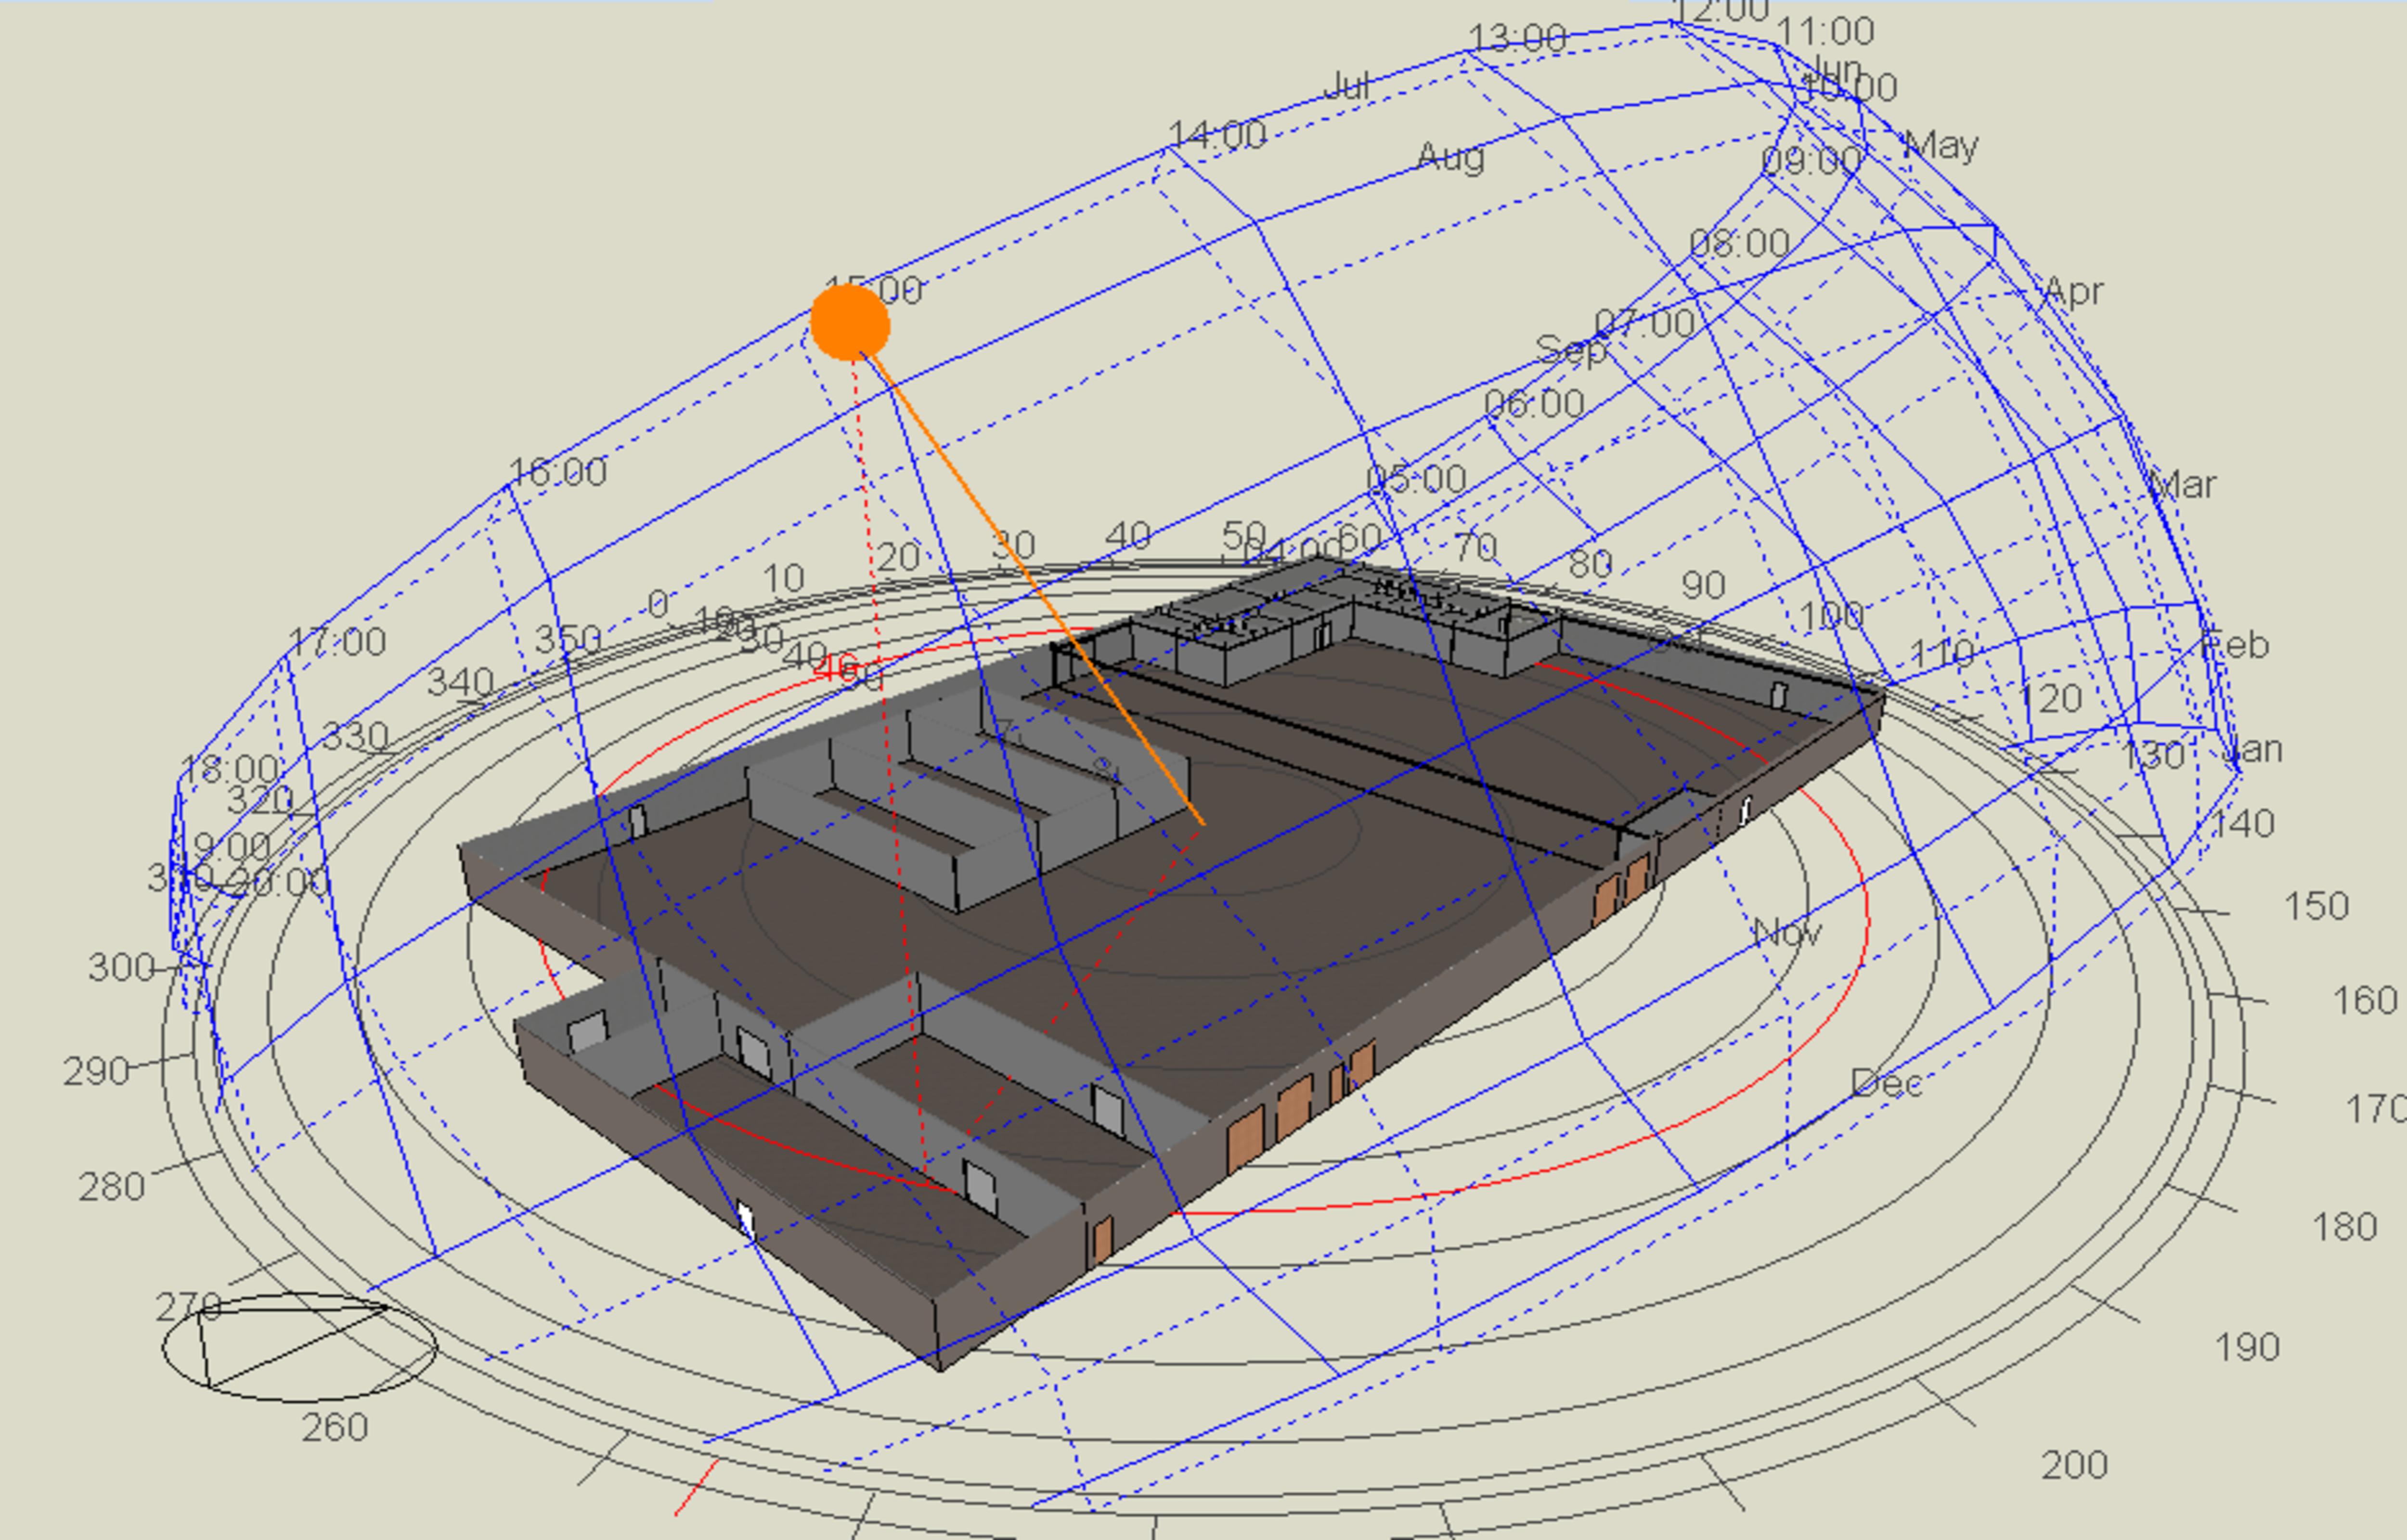Click the 90 azimuth label
Screen dimensions: 2407x1540
click(1703, 585)
